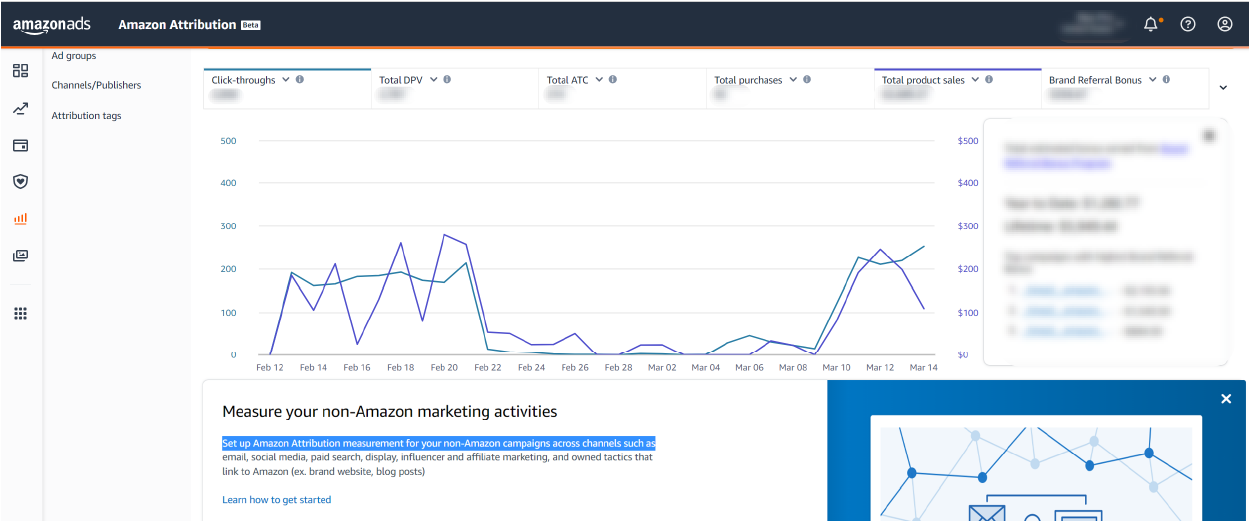Click the Amazon Attribution header title
The height and width of the screenshot is (521, 1249).
[x=177, y=25]
